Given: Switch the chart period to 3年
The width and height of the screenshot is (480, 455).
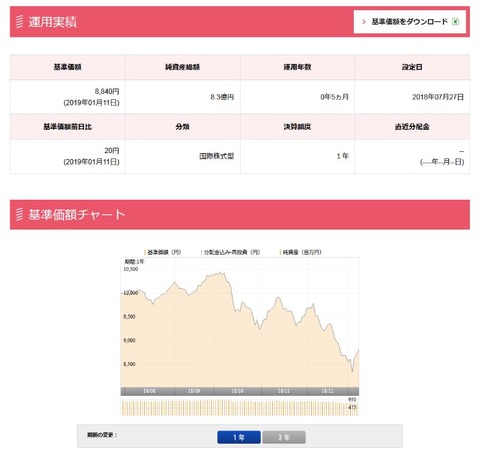Looking at the screenshot, I should pos(284,437).
